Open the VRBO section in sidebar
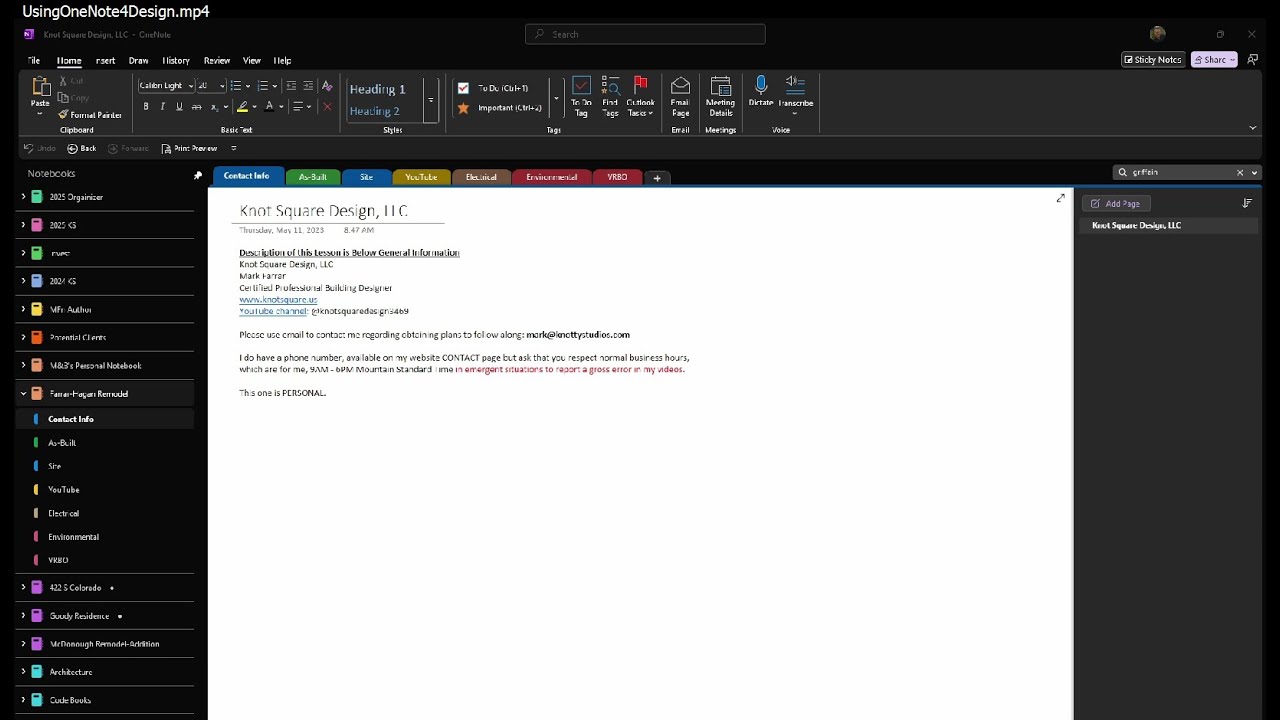 [58, 561]
